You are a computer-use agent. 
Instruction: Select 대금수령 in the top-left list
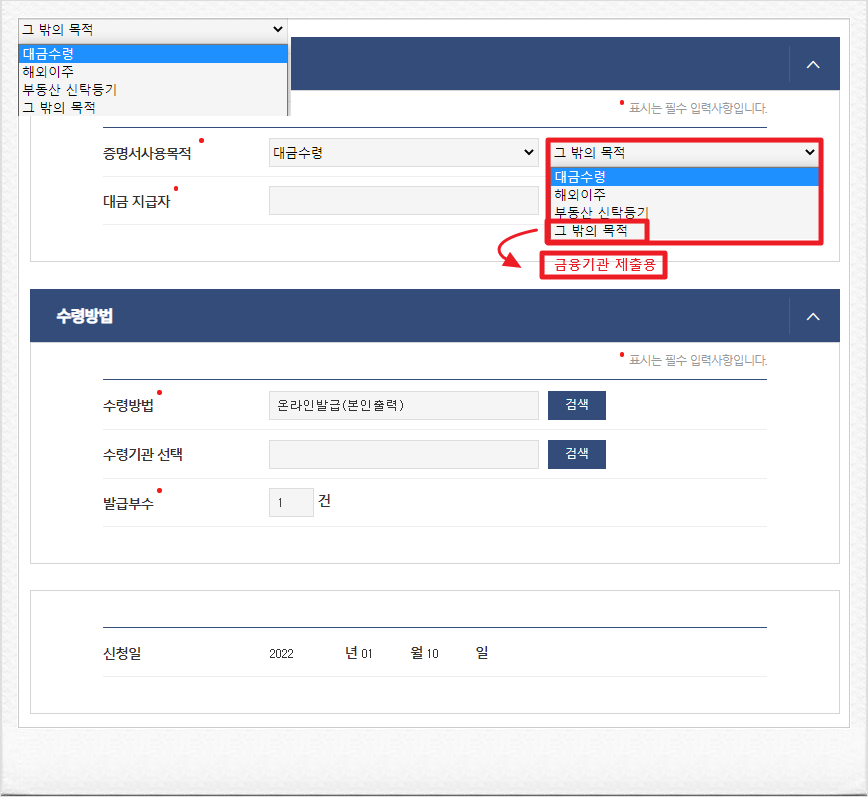[153, 54]
